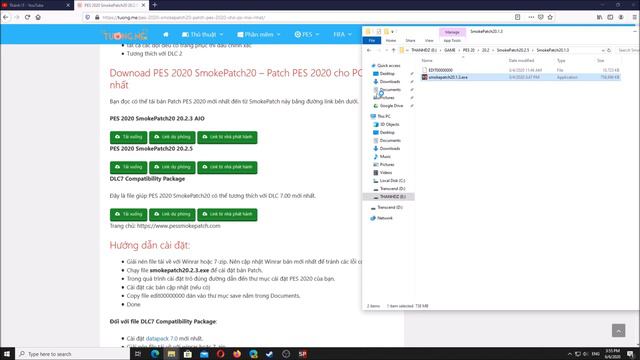This screenshot has height=360, width=640.
Task: Open the App Tools ribbon tab
Action: (x=452, y=40)
